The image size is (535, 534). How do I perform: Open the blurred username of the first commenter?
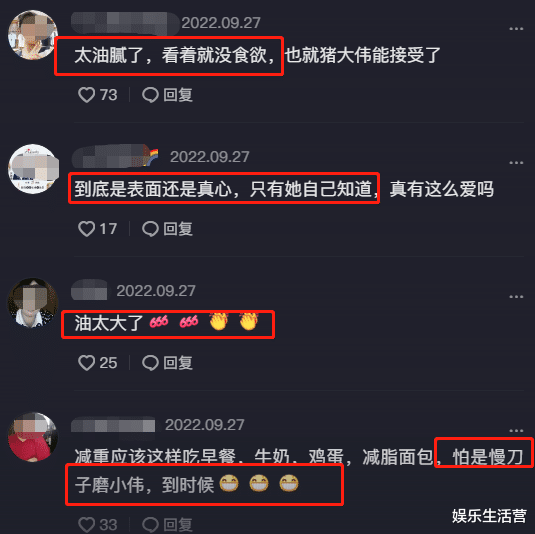point(125,23)
